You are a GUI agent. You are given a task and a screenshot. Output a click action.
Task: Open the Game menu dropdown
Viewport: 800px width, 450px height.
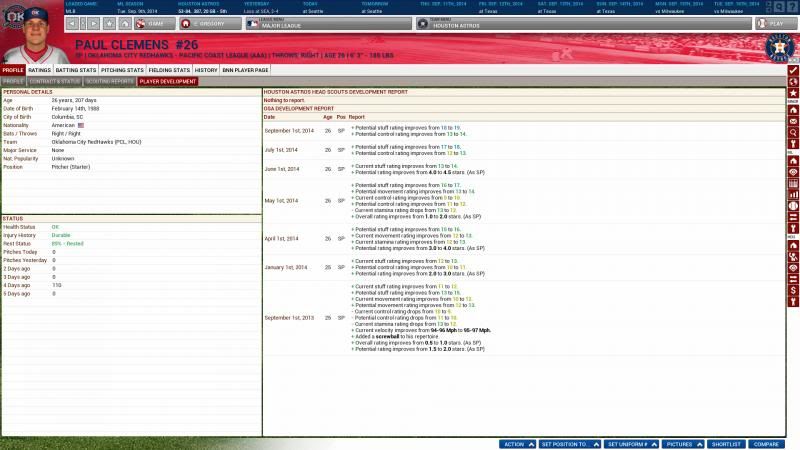coord(155,23)
